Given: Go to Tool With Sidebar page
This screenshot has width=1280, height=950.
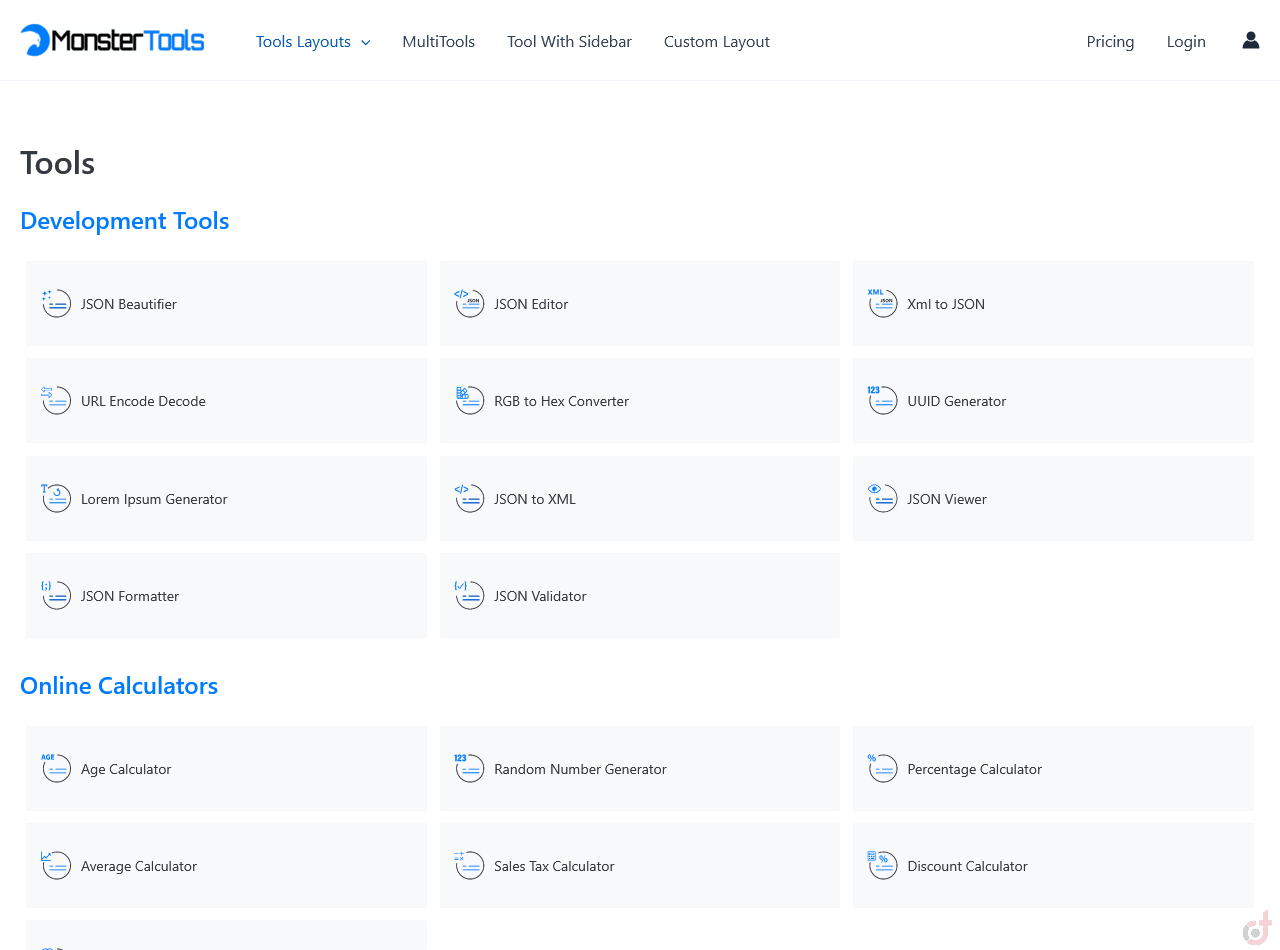Looking at the screenshot, I should [x=569, y=42].
